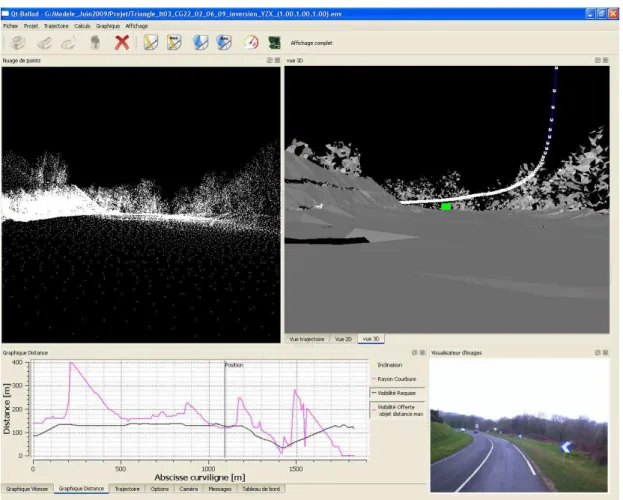Viewport: 623px width, 500px height.
Task: Click the Position label in distance chart
Action: (x=234, y=365)
